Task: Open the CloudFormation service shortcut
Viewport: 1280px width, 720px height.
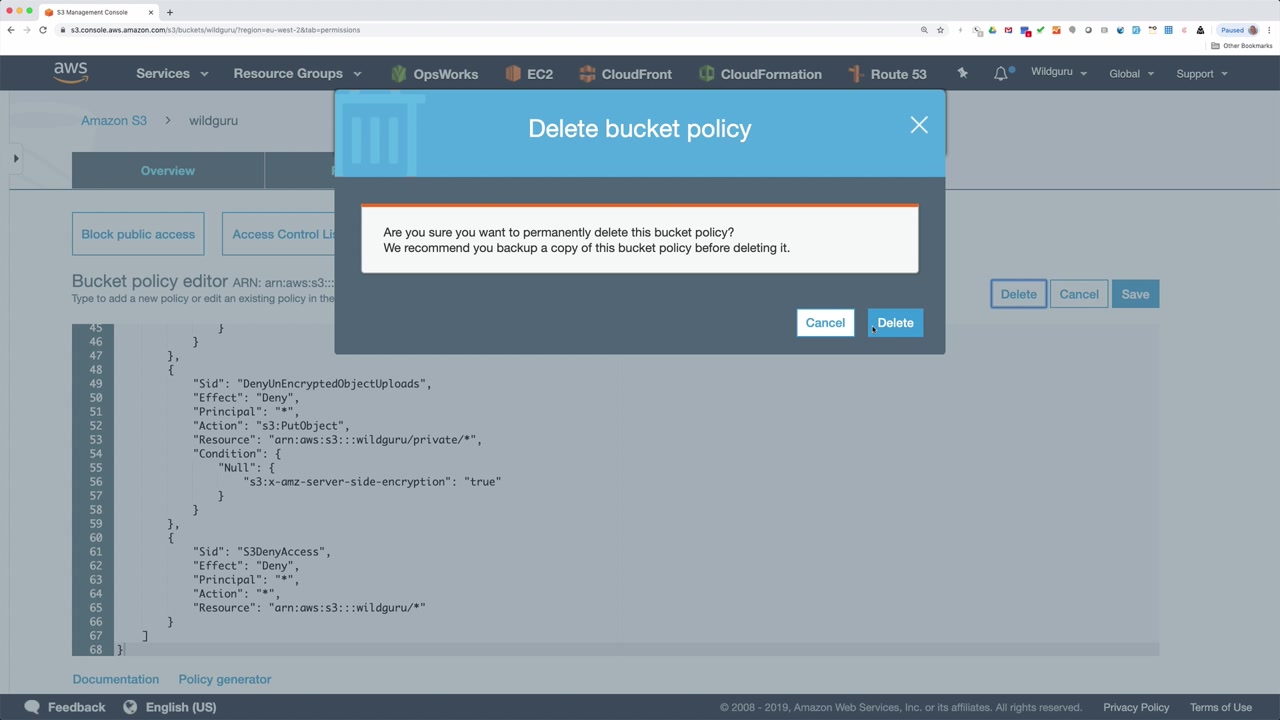Action: click(760, 74)
